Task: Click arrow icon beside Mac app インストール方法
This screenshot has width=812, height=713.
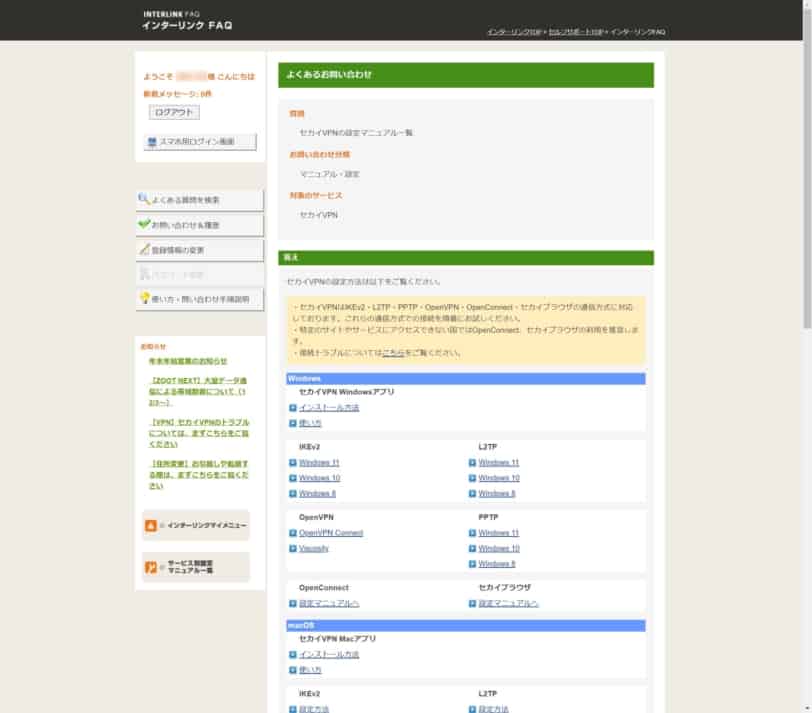Action: click(x=293, y=655)
